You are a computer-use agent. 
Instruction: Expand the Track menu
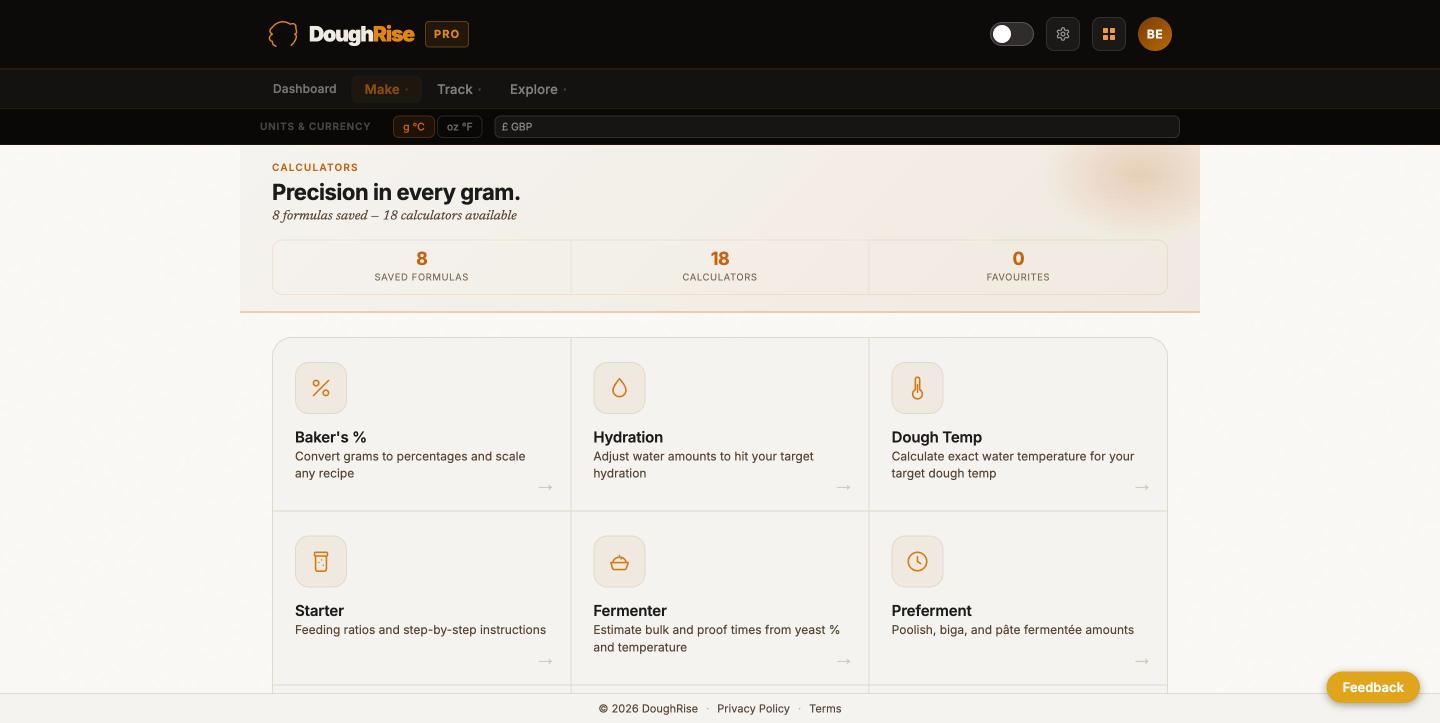click(x=459, y=89)
